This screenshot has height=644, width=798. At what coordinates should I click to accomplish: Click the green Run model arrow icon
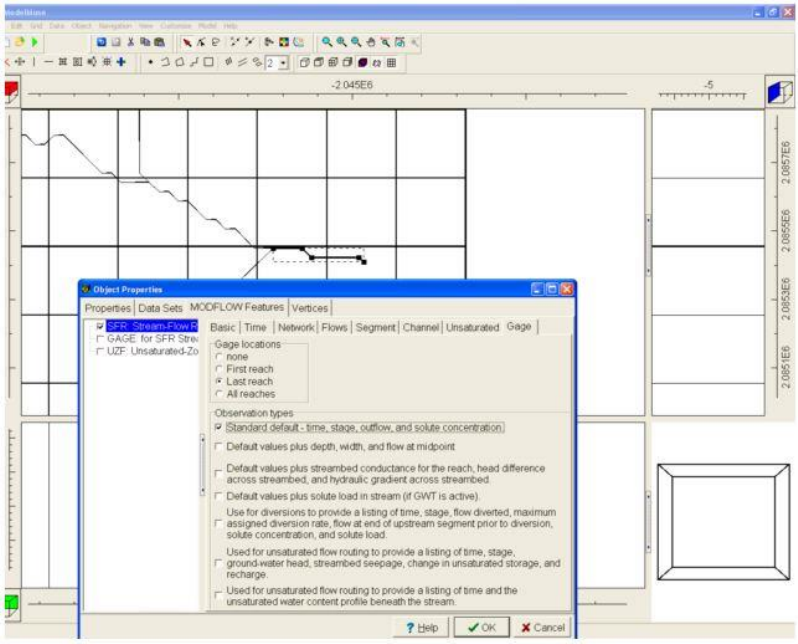[36, 43]
